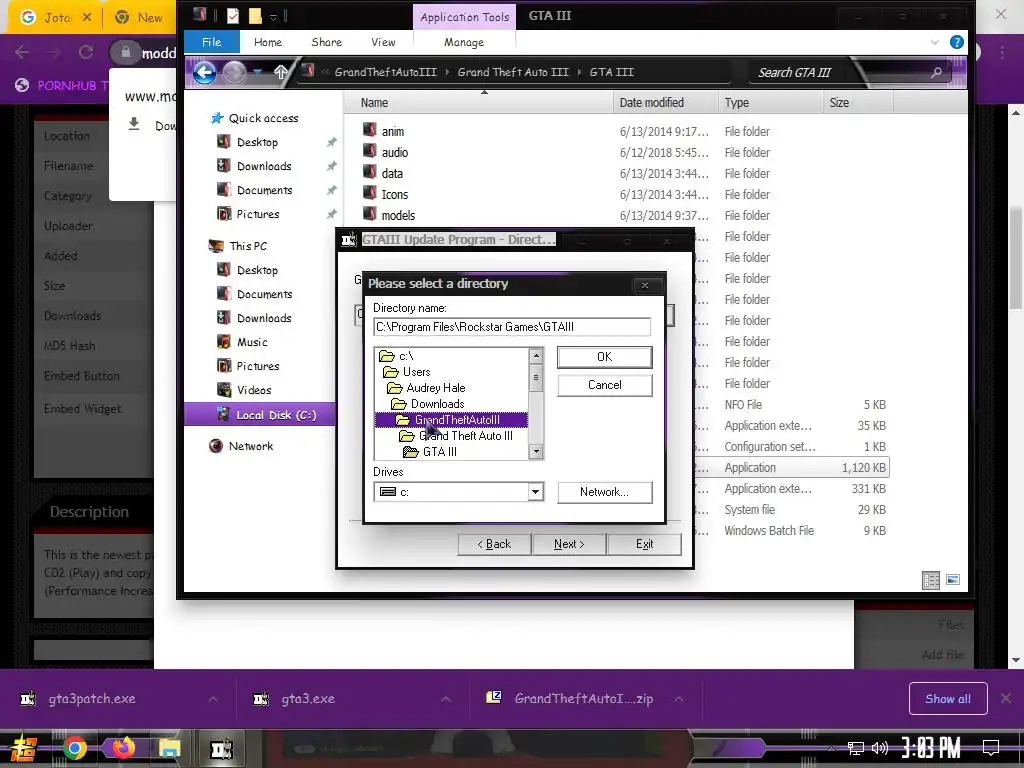Open Firefox from the taskbar
The height and width of the screenshot is (768, 1024).
coord(123,748)
